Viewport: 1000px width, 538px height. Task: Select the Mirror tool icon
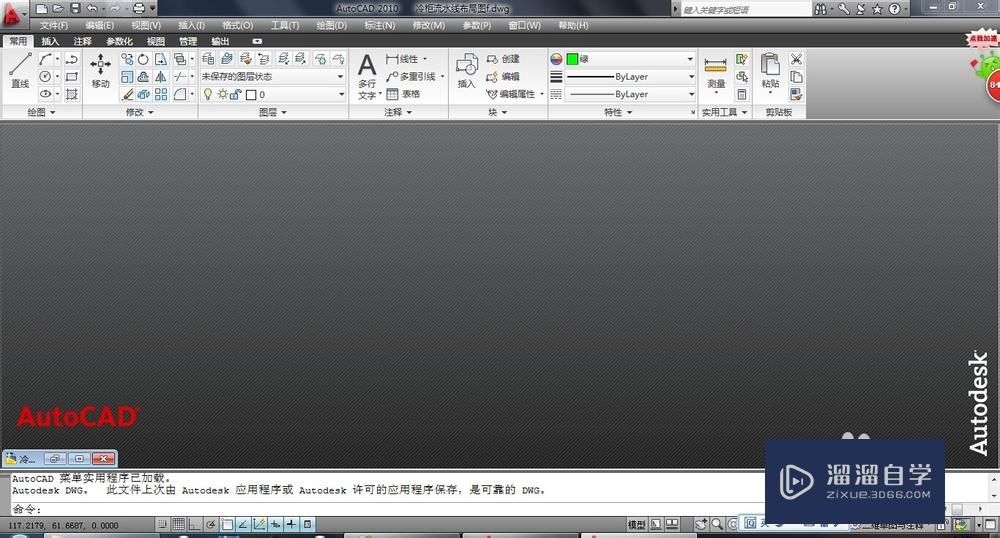coord(161,76)
